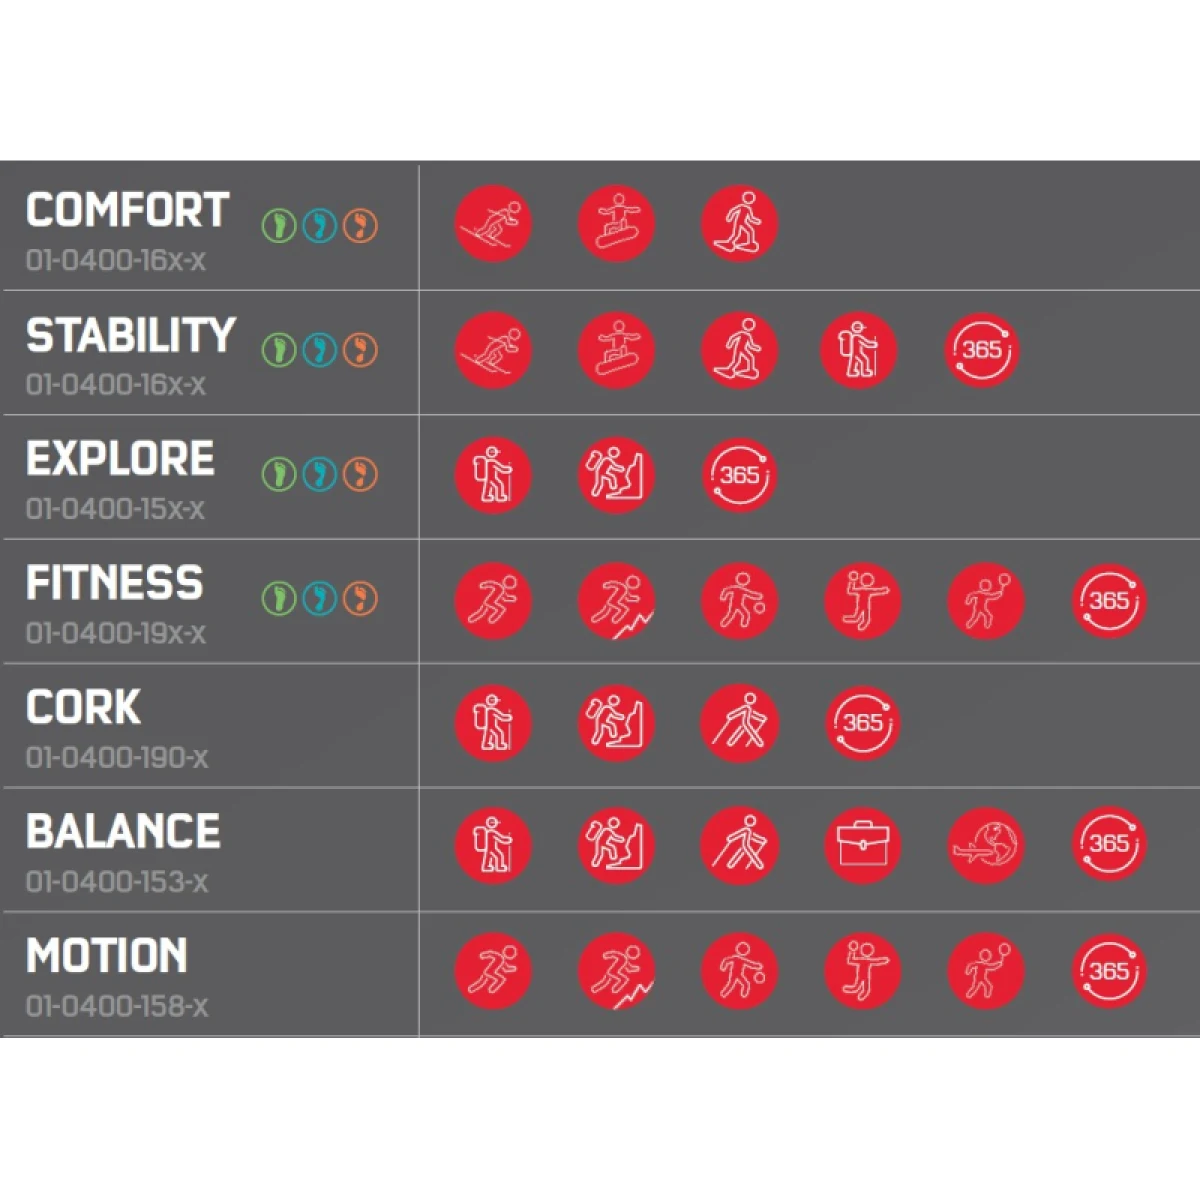
Task: Click the running icon in FITNESS row
Action: [493, 600]
